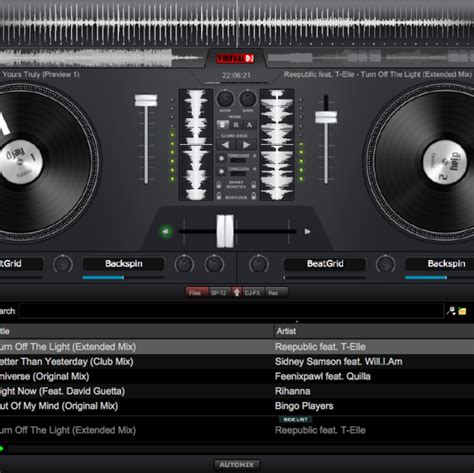Turn the left gain knob in mixer

225,99
